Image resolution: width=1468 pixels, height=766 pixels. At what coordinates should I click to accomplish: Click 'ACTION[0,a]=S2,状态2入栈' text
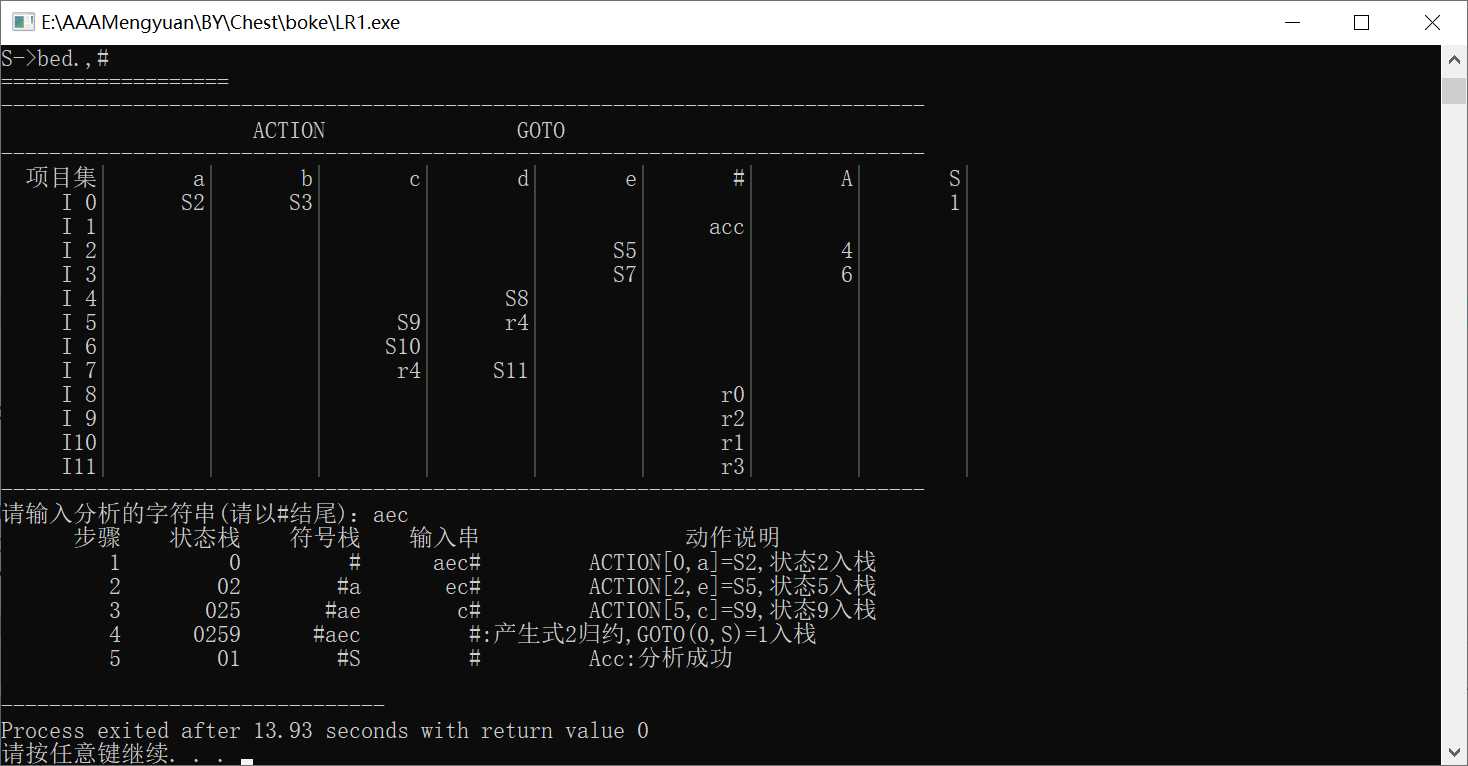pos(733,563)
